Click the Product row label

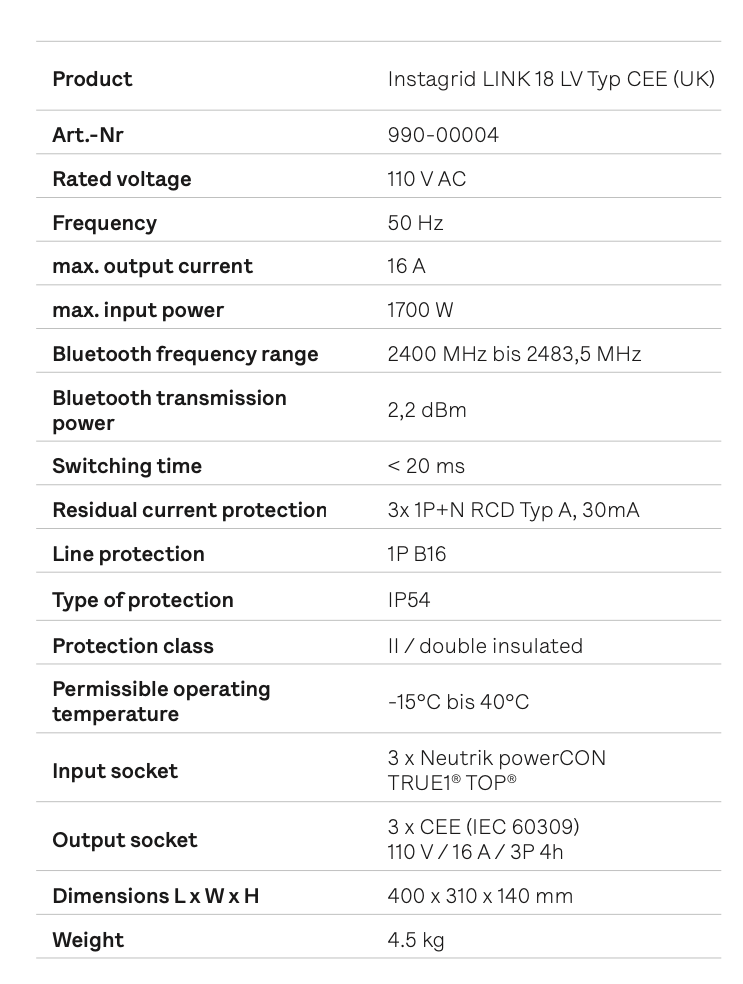(x=92, y=79)
